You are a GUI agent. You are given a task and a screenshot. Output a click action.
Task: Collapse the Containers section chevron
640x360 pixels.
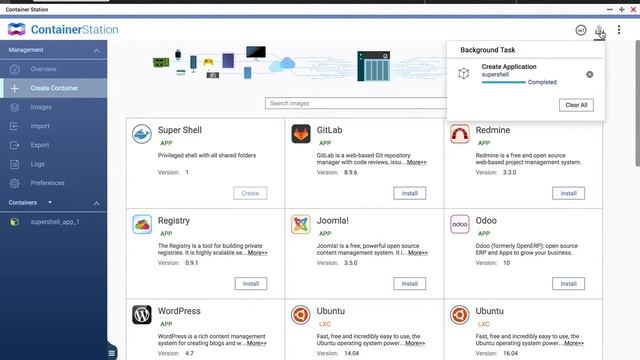tap(96, 203)
